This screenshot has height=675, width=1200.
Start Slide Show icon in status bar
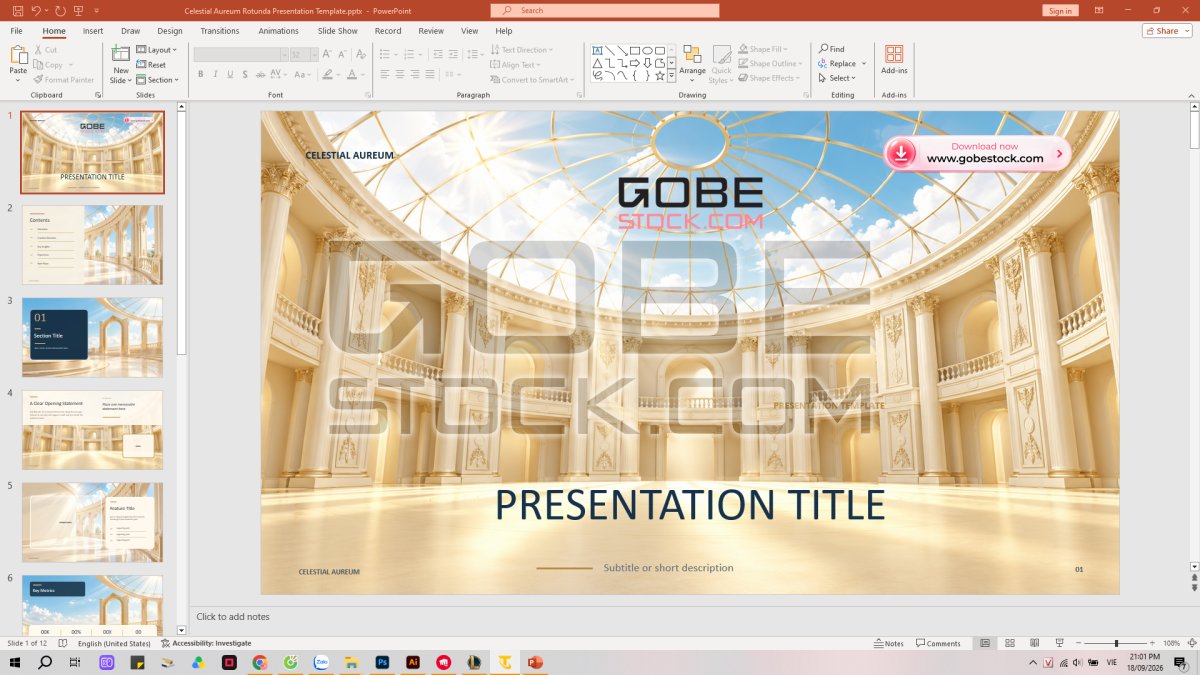coord(1058,643)
